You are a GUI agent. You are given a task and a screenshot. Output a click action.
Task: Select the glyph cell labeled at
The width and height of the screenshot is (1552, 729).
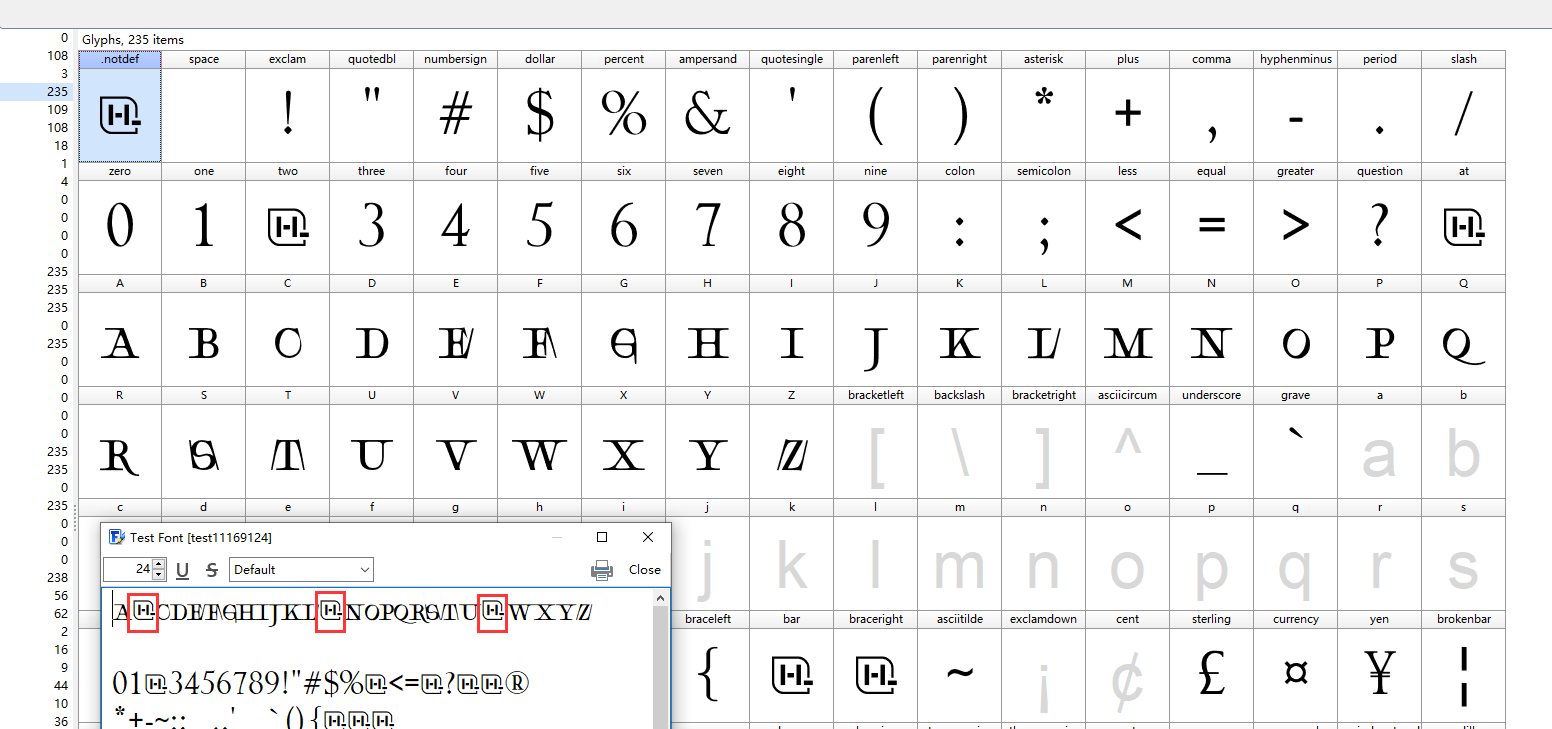(x=1464, y=219)
